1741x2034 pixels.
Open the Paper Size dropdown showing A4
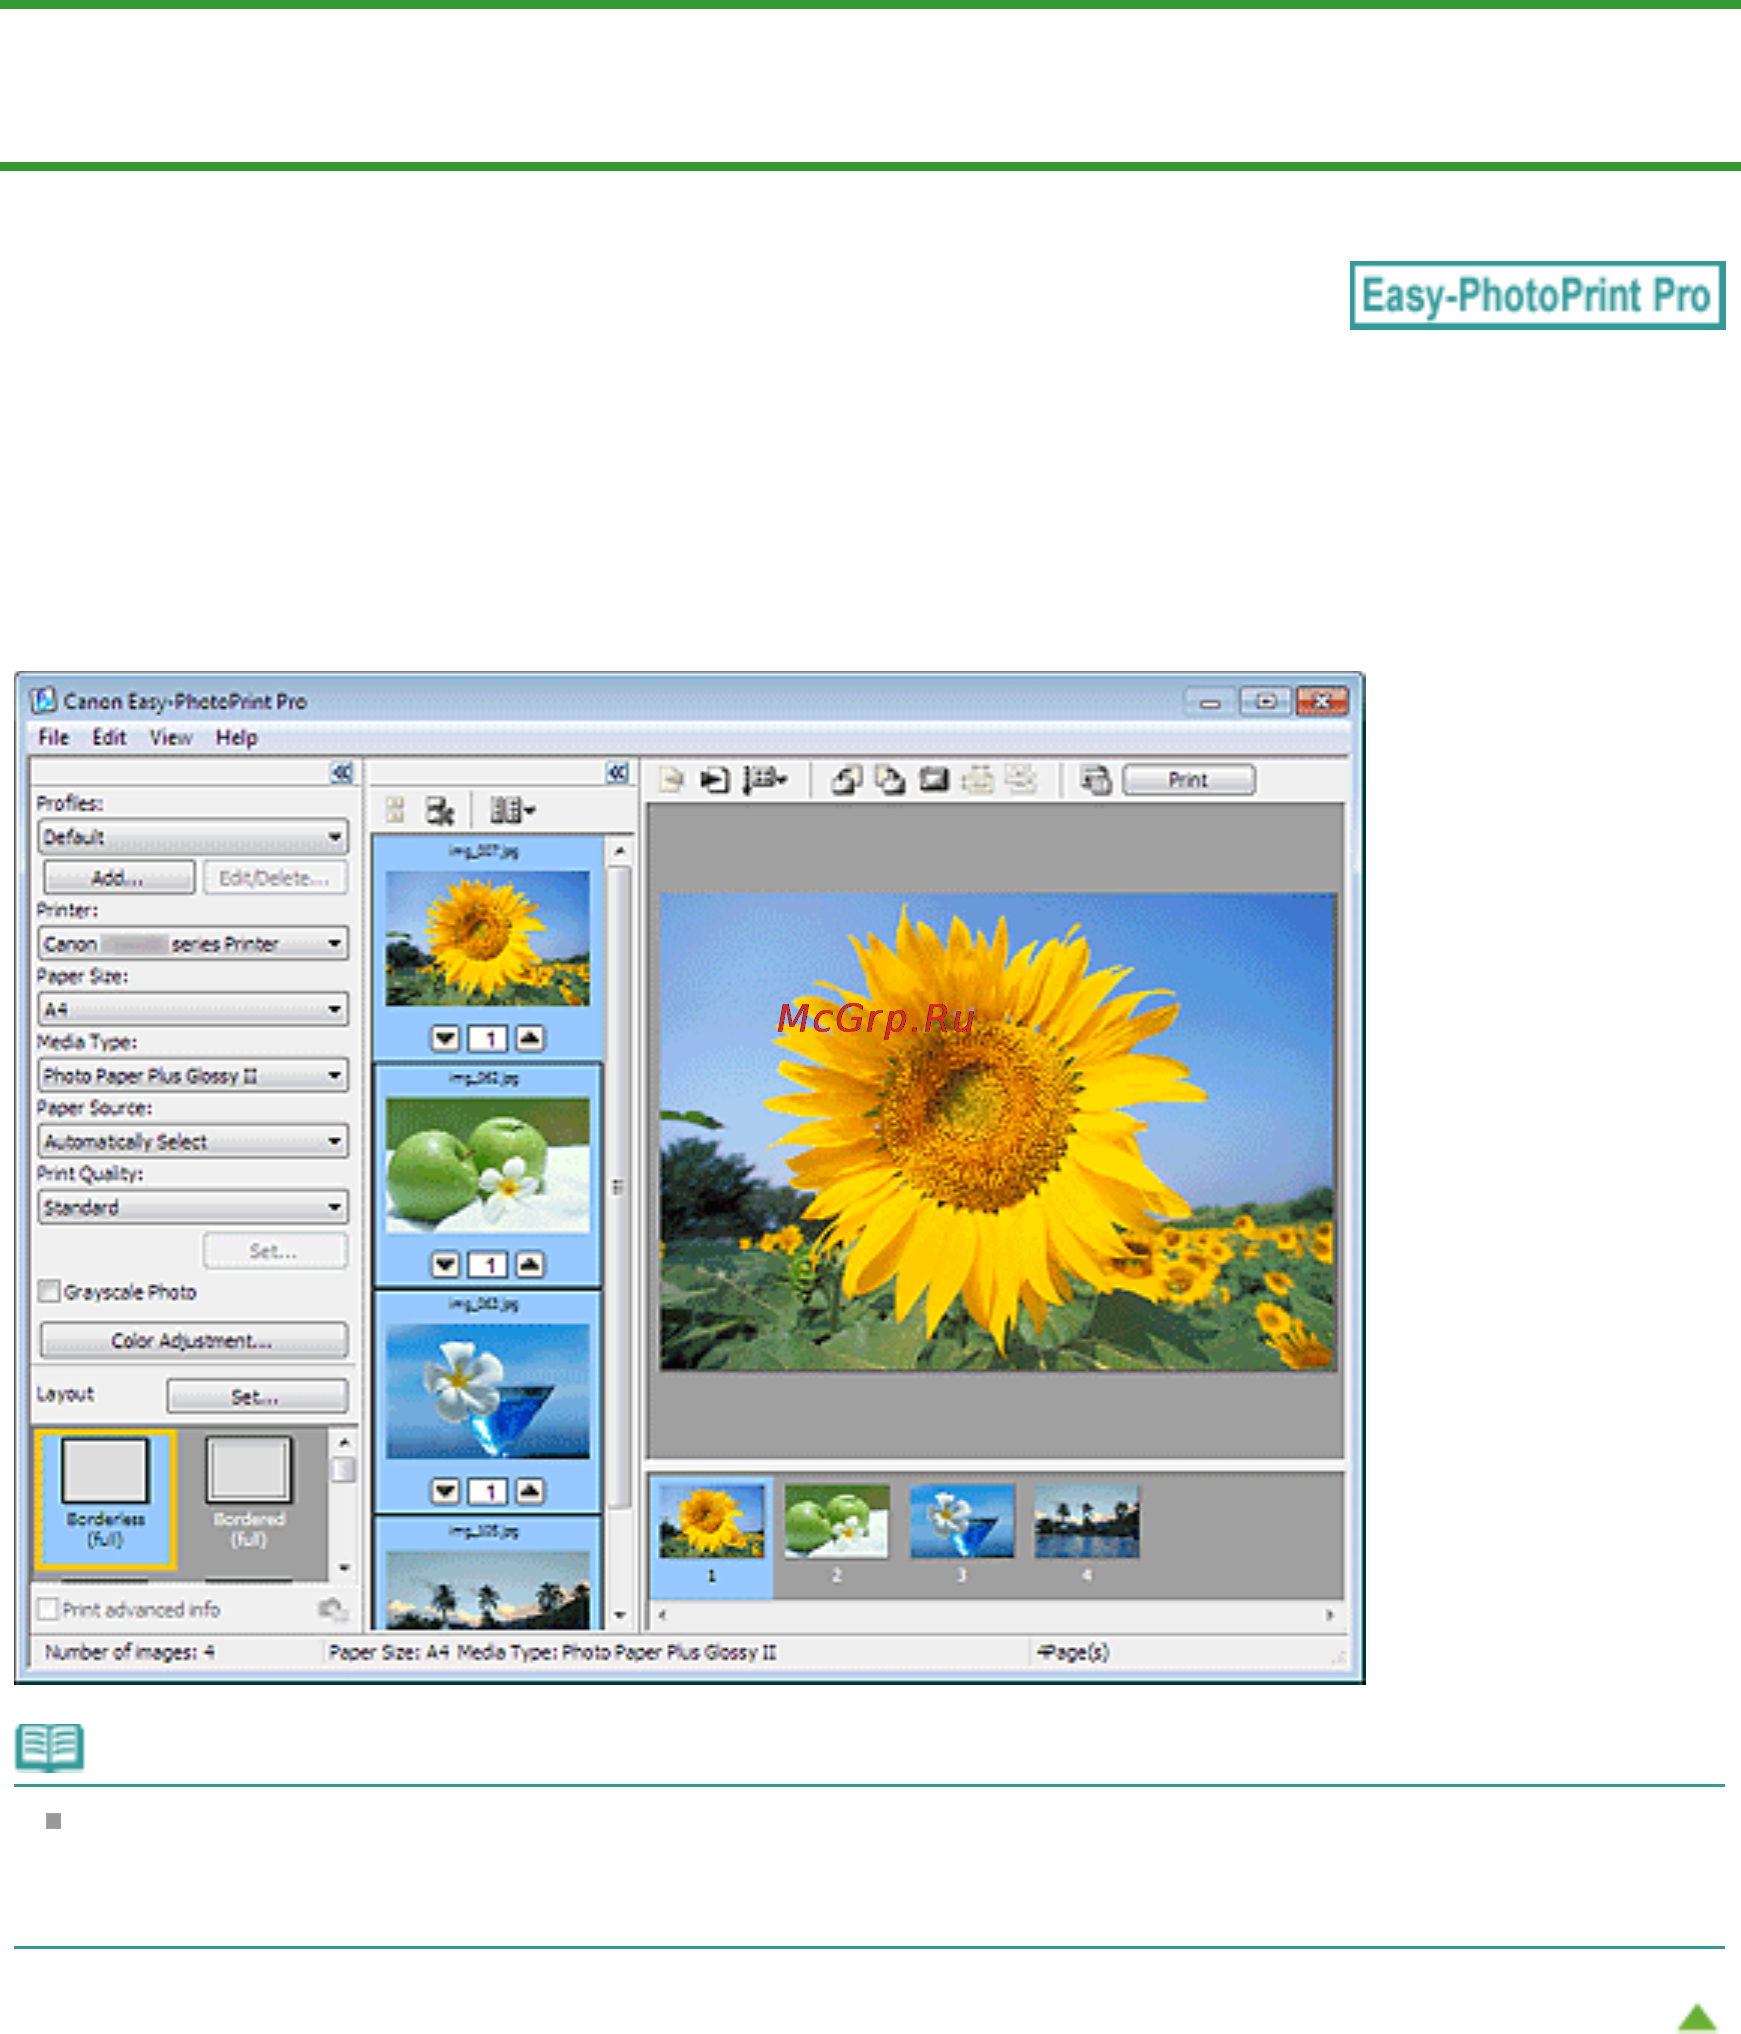click(193, 1009)
